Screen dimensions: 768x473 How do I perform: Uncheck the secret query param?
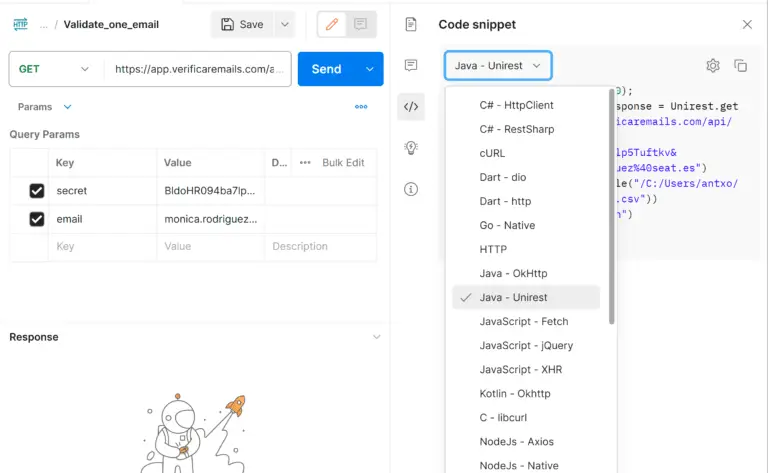tap(37, 190)
